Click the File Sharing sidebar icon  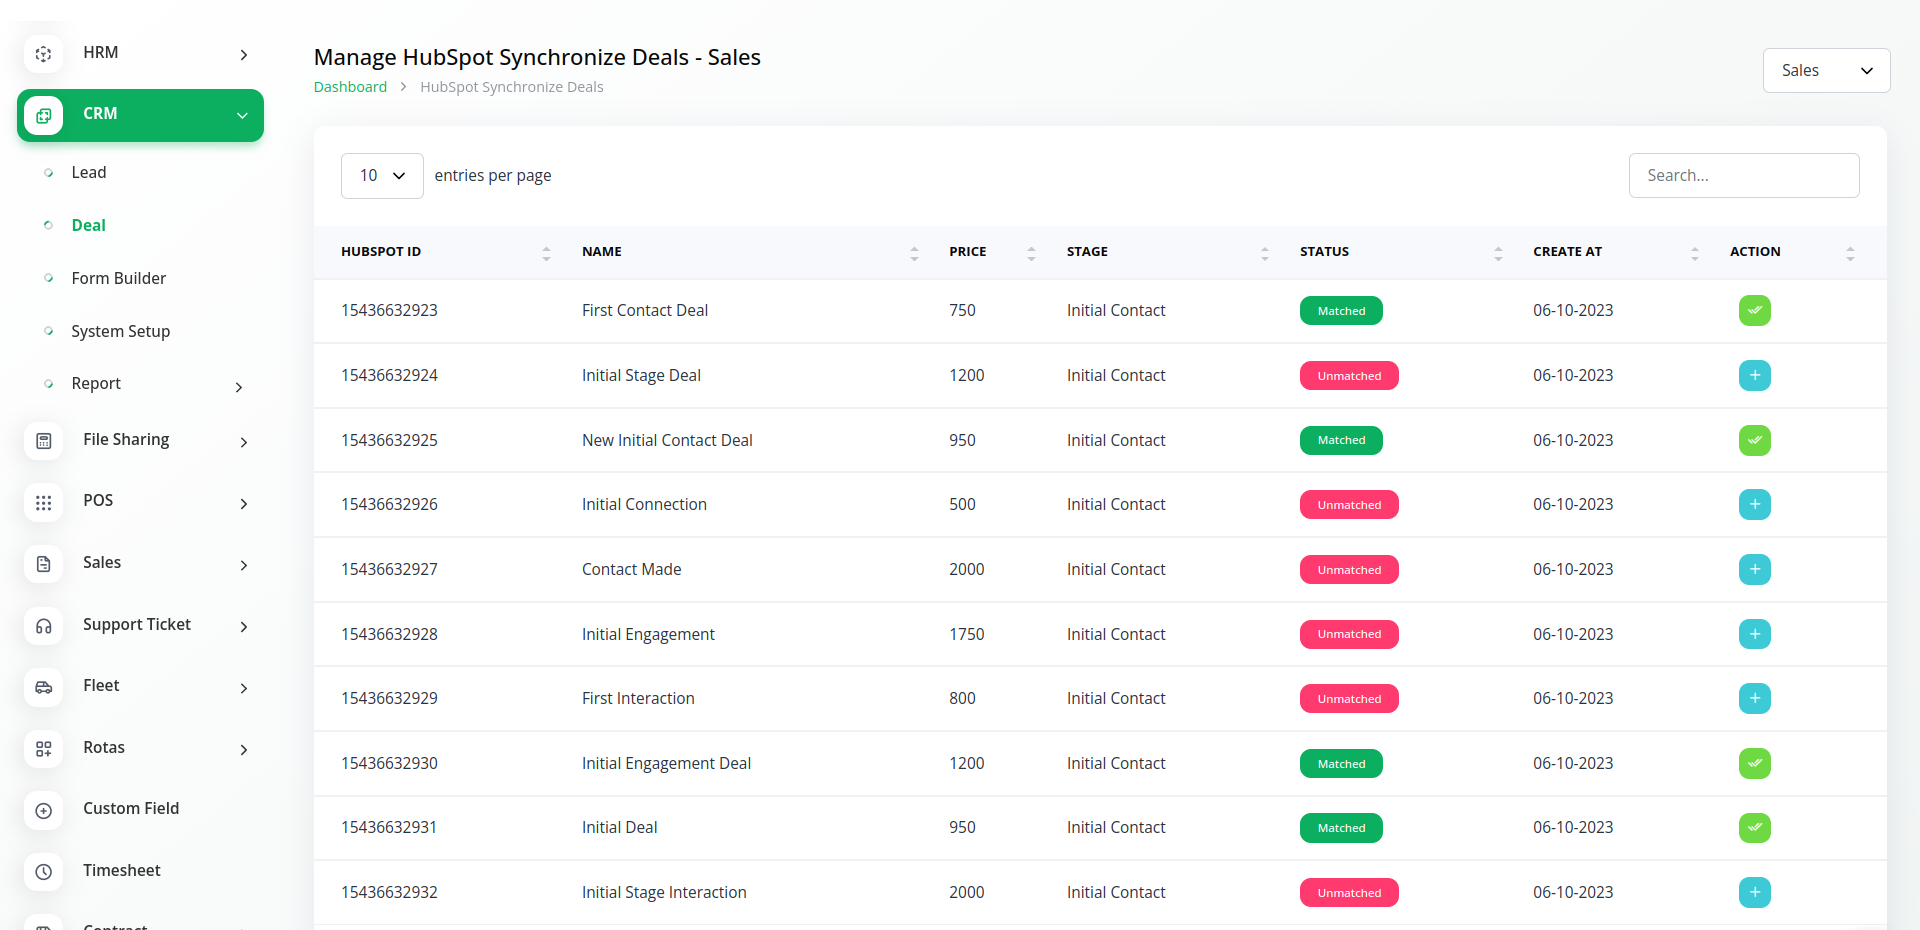(x=43, y=441)
